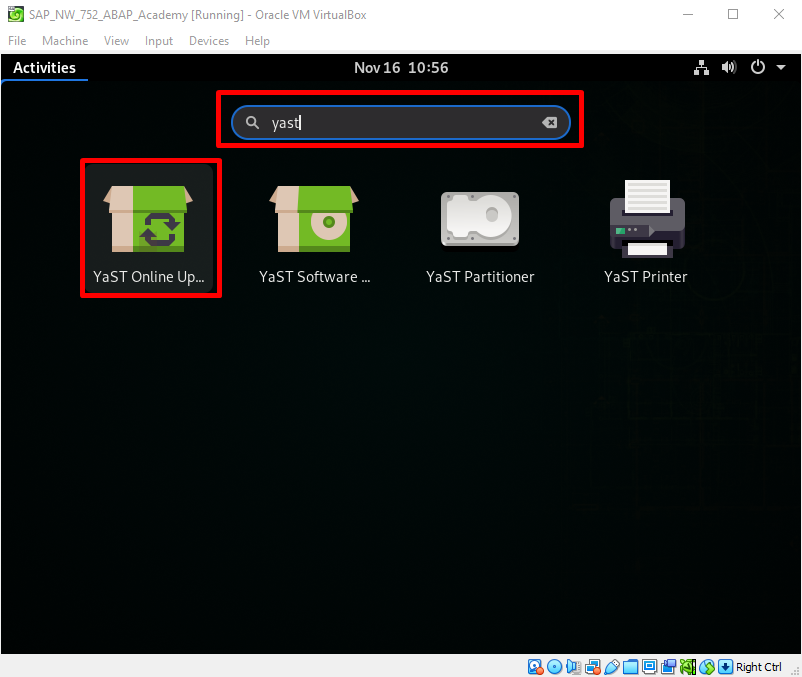Screen dimensions: 802x677
Task: Launch YaST Software Management icon
Action: tap(315, 228)
